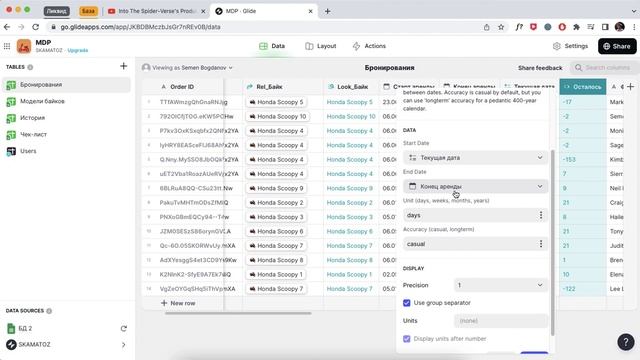Add a new table with plus icon
Image resolution: width=640 pixels, height=360 pixels.
pos(124,66)
